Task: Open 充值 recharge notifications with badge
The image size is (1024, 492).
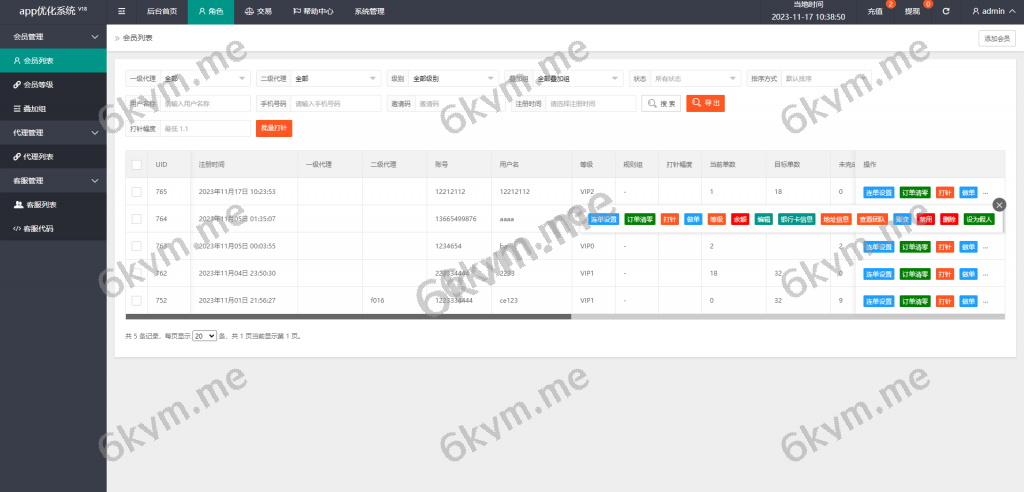Action: 875,12
